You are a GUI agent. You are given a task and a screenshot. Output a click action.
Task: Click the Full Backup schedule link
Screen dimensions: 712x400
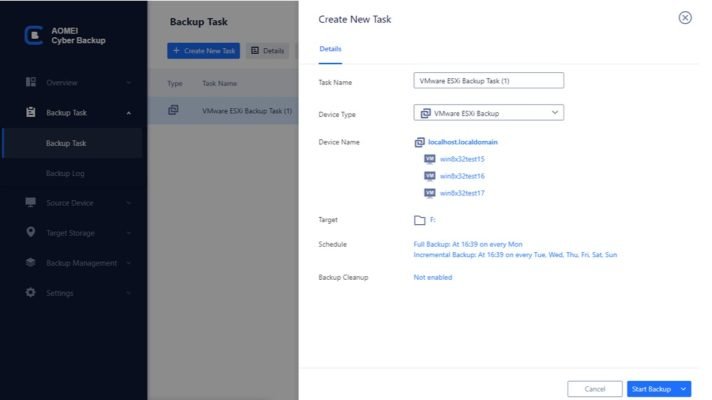pos(468,244)
